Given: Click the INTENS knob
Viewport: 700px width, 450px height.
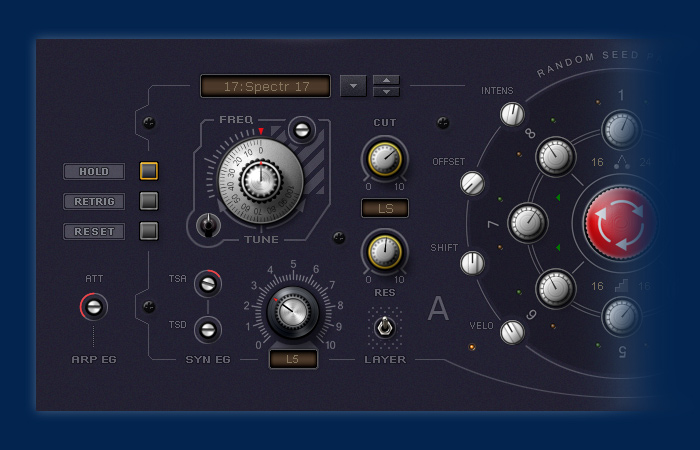Looking at the screenshot, I should (x=512, y=114).
